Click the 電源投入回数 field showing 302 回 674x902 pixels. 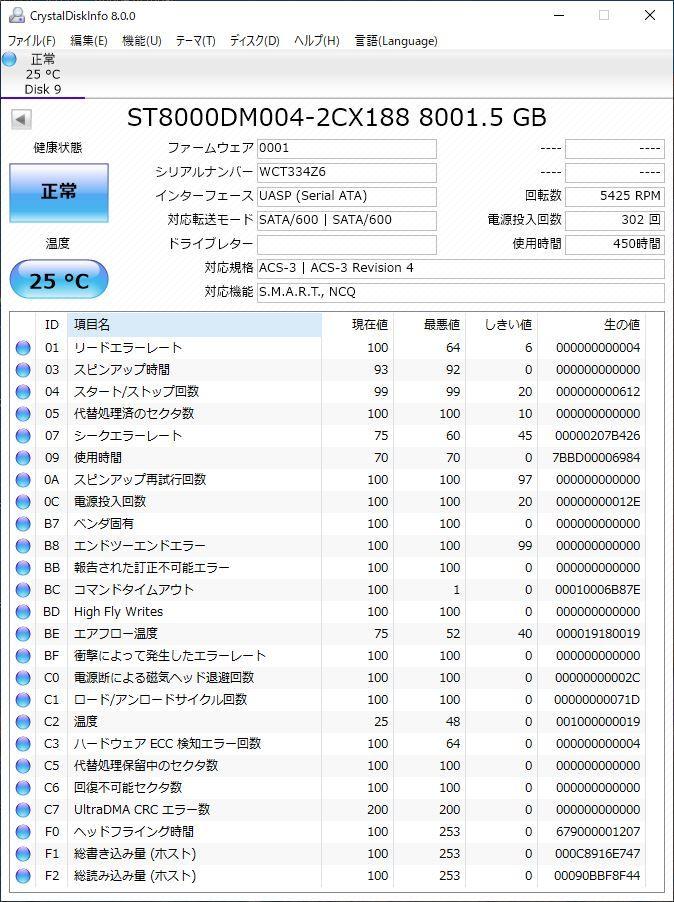615,220
